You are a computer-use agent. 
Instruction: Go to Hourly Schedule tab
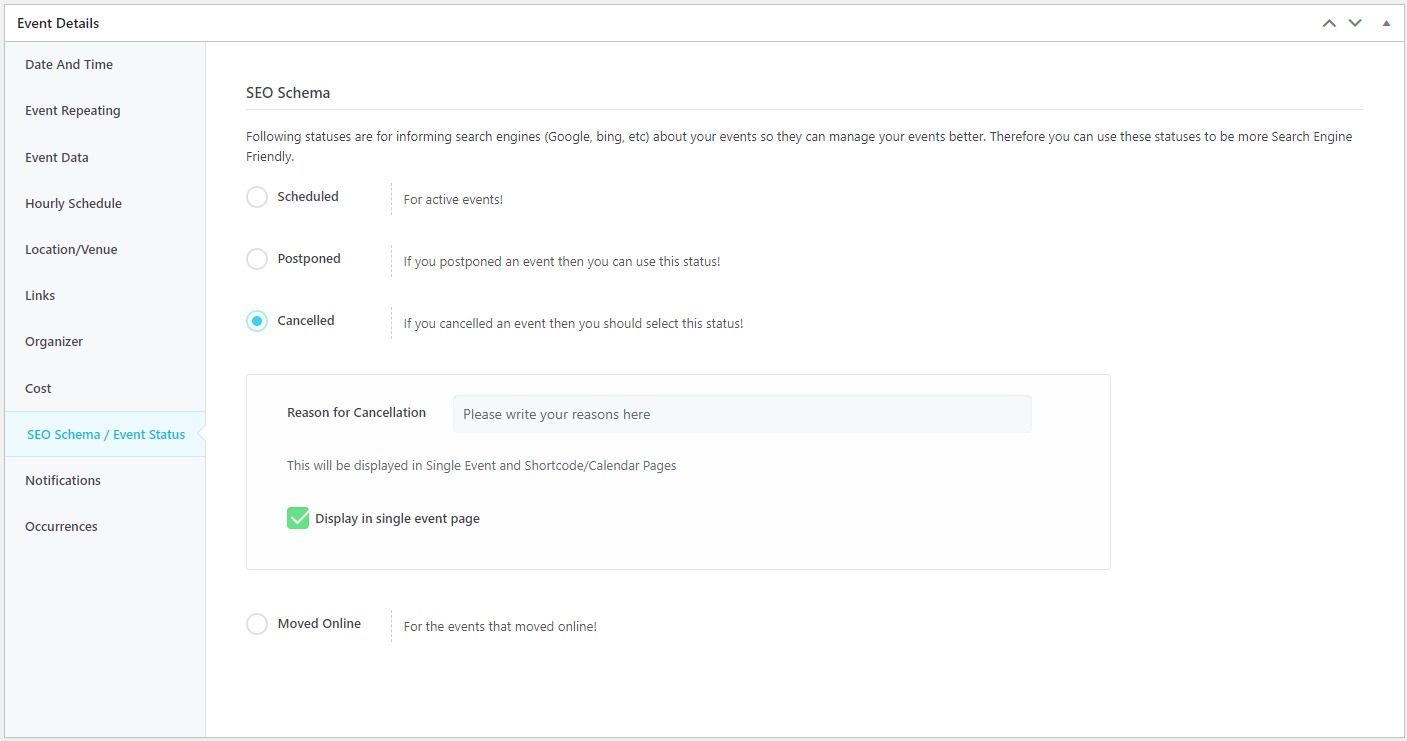pos(105,203)
